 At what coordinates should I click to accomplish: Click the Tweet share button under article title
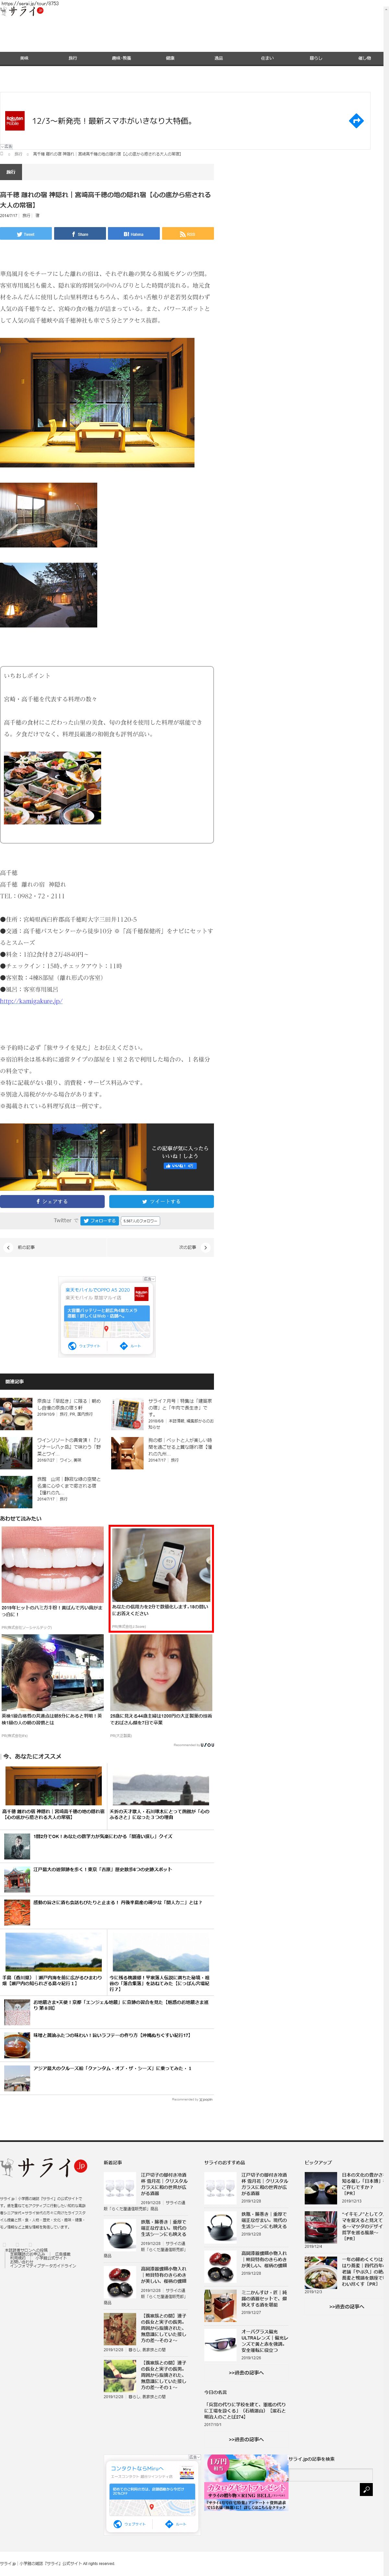pyautogui.click(x=26, y=234)
